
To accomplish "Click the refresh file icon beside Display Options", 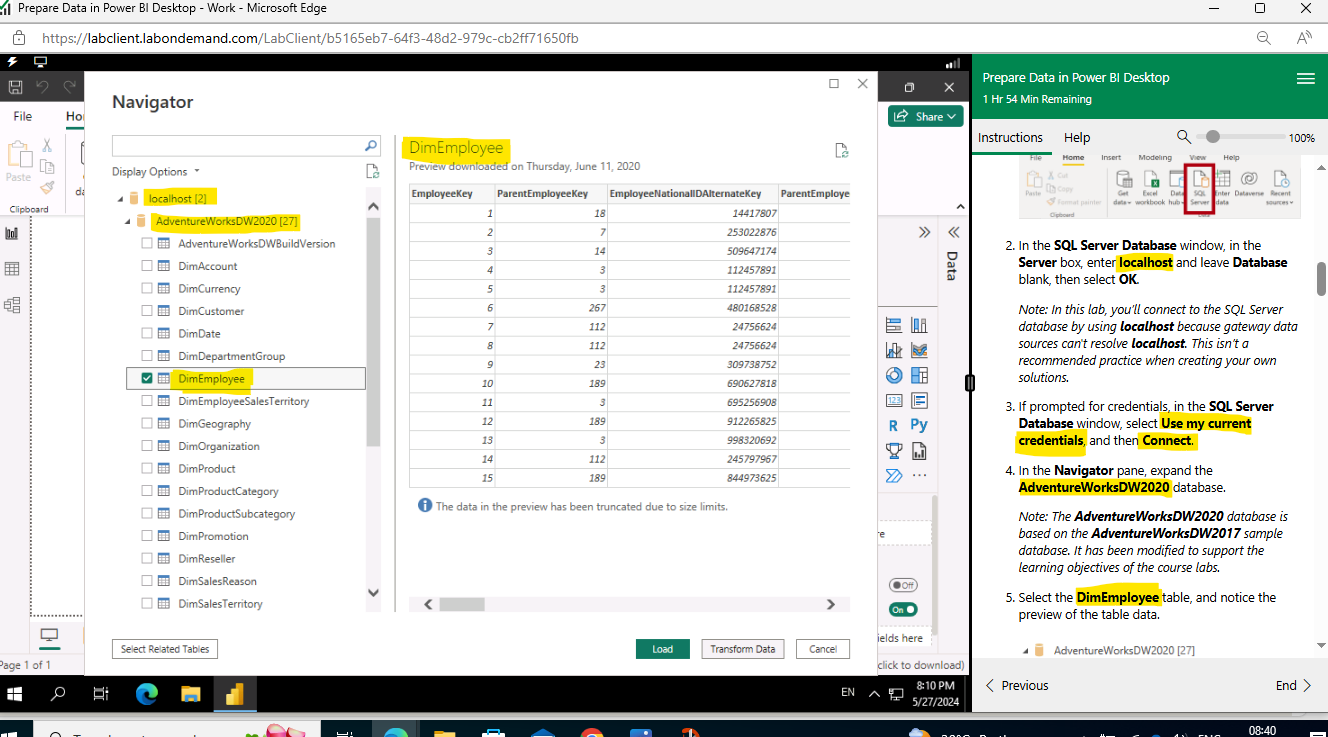I will (x=372, y=171).
